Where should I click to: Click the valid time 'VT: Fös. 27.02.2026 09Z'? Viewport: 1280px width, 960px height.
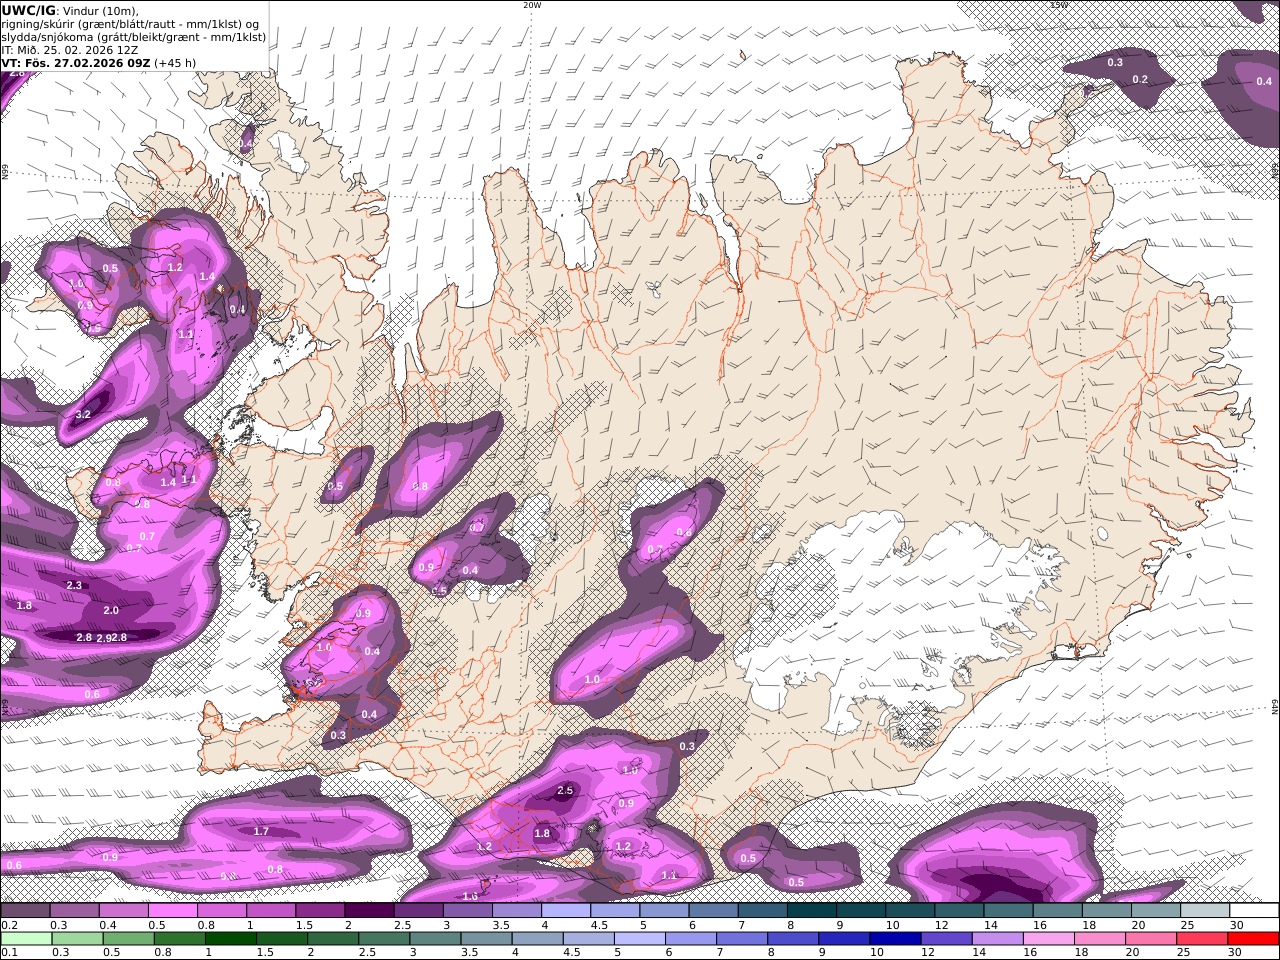76,62
